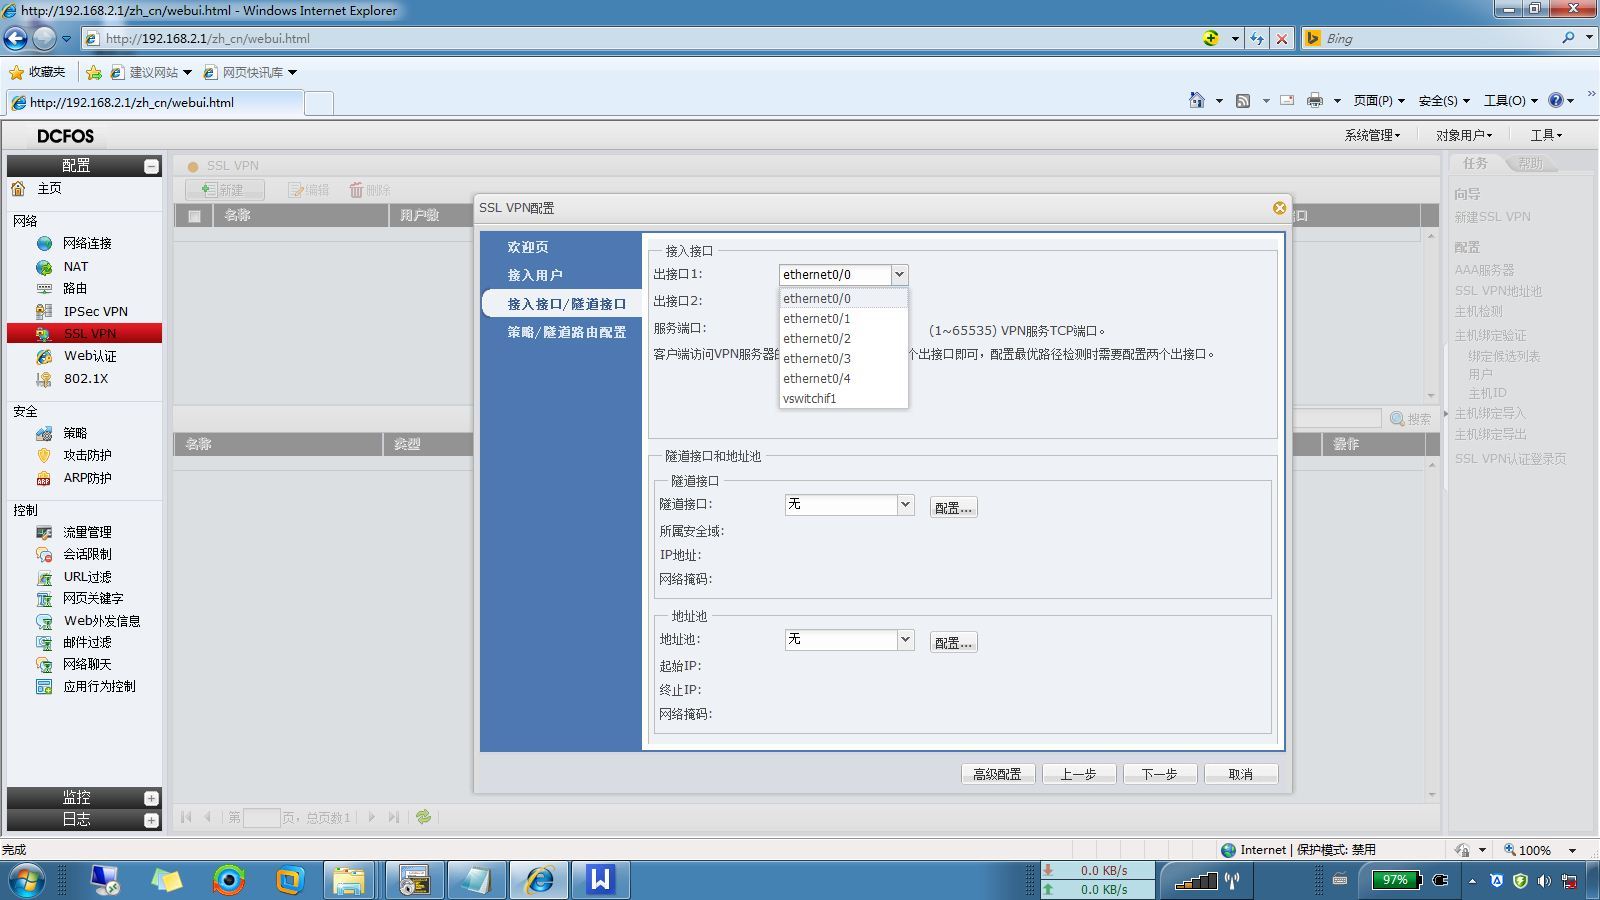Viewport: 1600px width, 900px height.
Task: Open IE 页面(P) menu
Action: click(x=1379, y=101)
